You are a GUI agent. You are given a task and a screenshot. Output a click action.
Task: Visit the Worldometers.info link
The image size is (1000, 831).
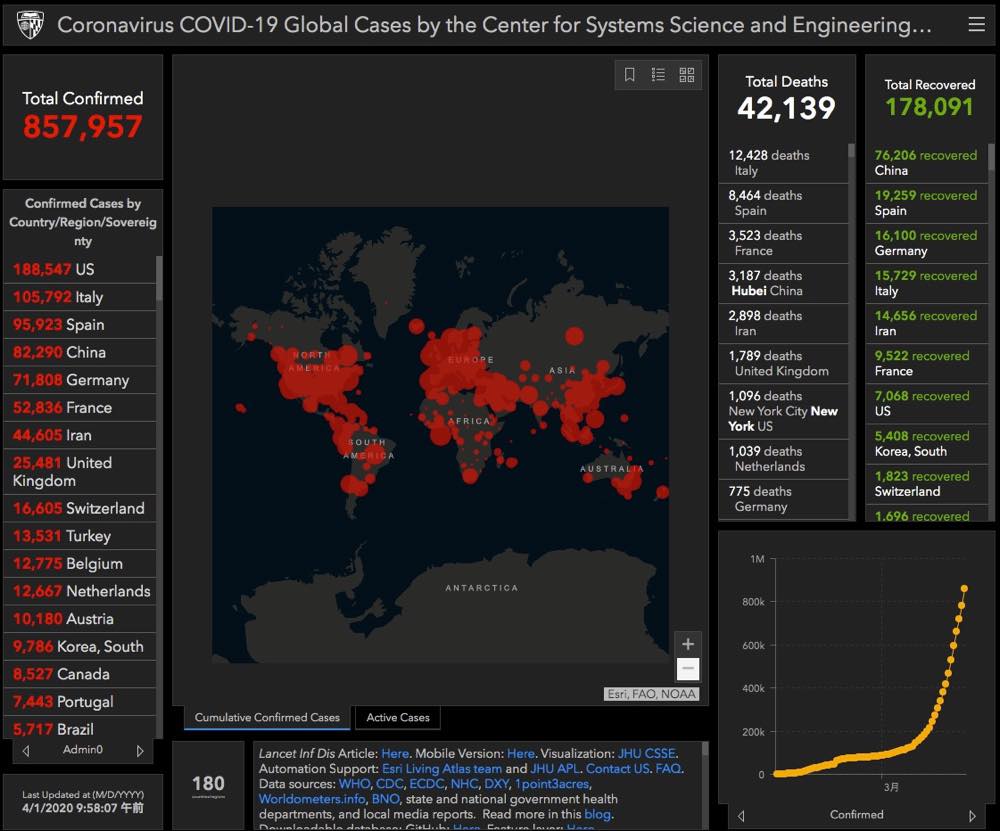312,798
